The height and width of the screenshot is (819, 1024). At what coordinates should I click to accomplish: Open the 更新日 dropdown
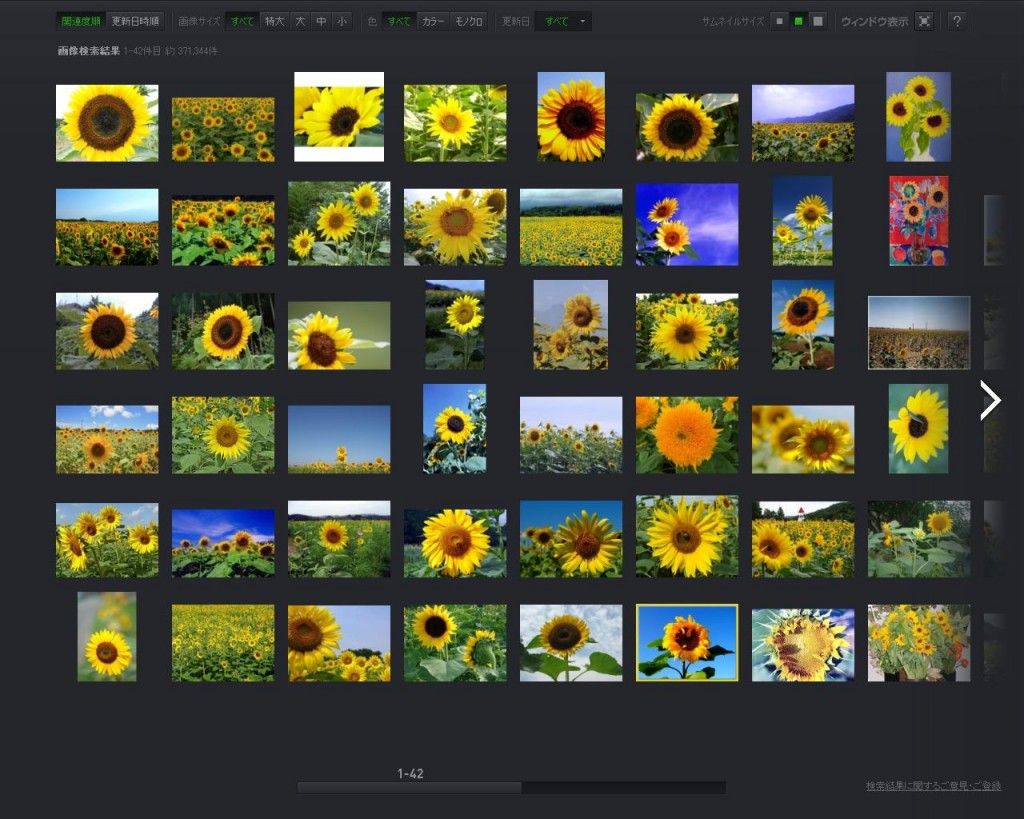coord(564,22)
